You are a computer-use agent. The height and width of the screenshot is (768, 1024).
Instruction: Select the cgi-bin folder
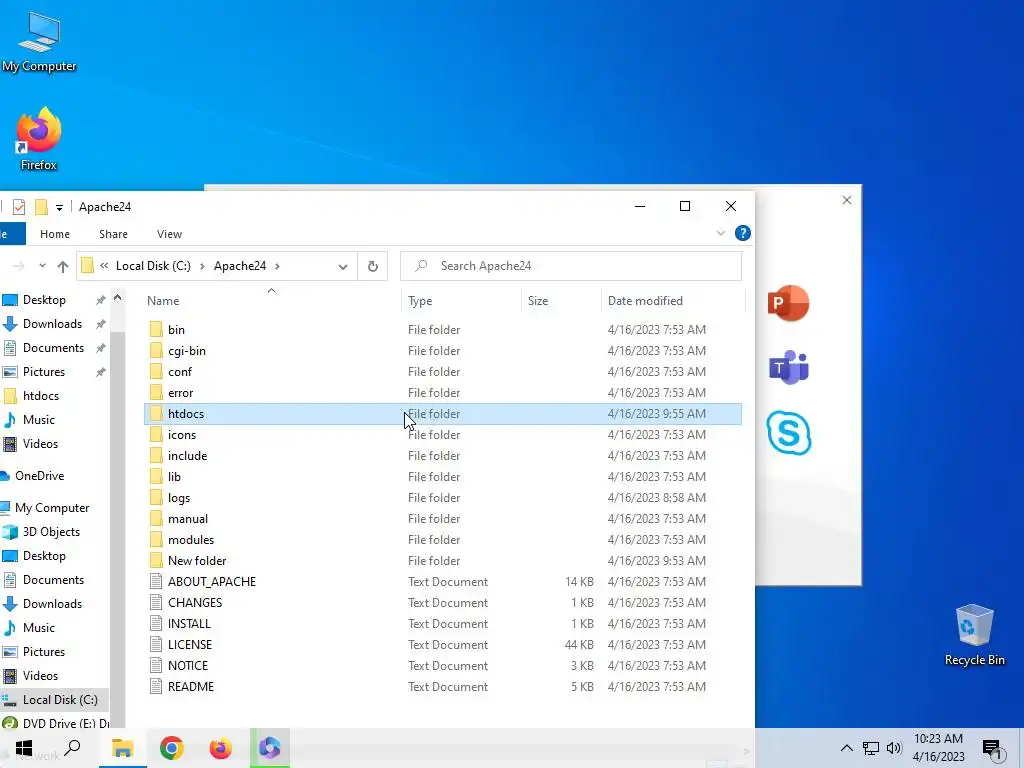click(443, 351)
